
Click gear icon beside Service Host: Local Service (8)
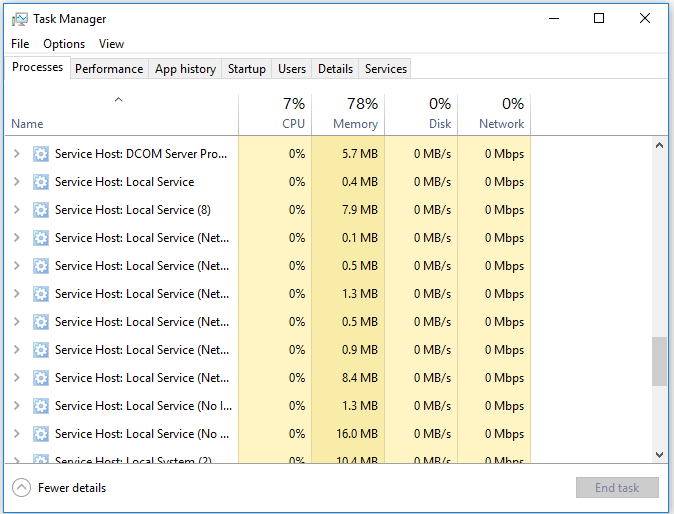[x=41, y=210]
